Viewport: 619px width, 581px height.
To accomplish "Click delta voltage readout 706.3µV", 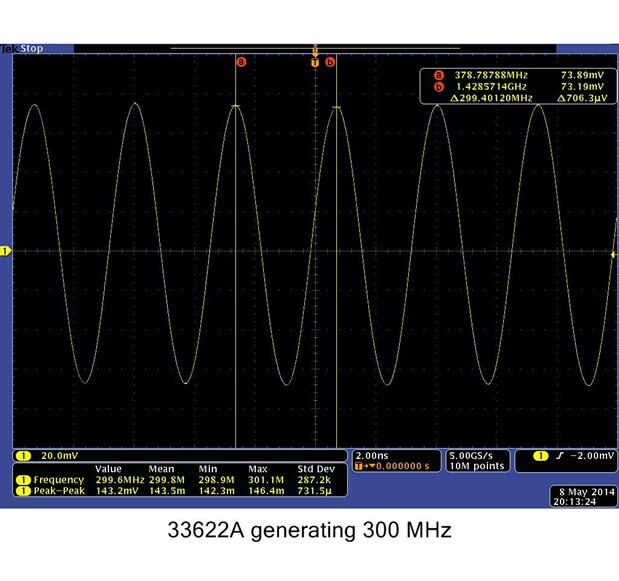I will [582, 98].
